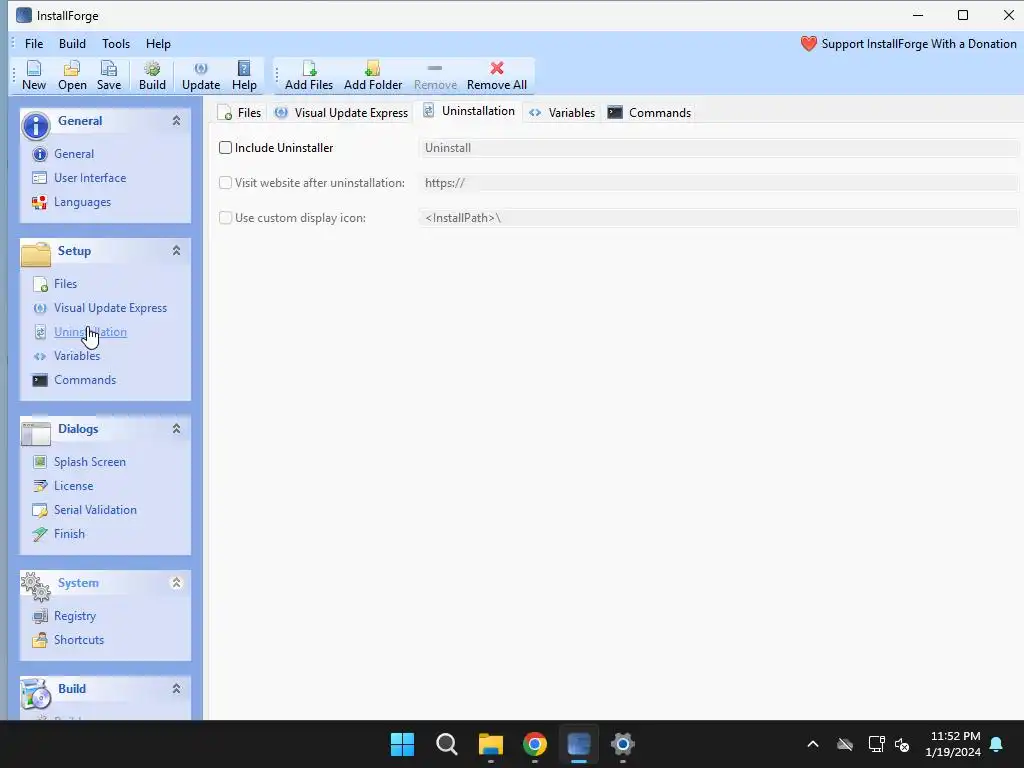Toggle Use custom display icon checkbox
The image size is (1024, 768).
[x=225, y=217]
